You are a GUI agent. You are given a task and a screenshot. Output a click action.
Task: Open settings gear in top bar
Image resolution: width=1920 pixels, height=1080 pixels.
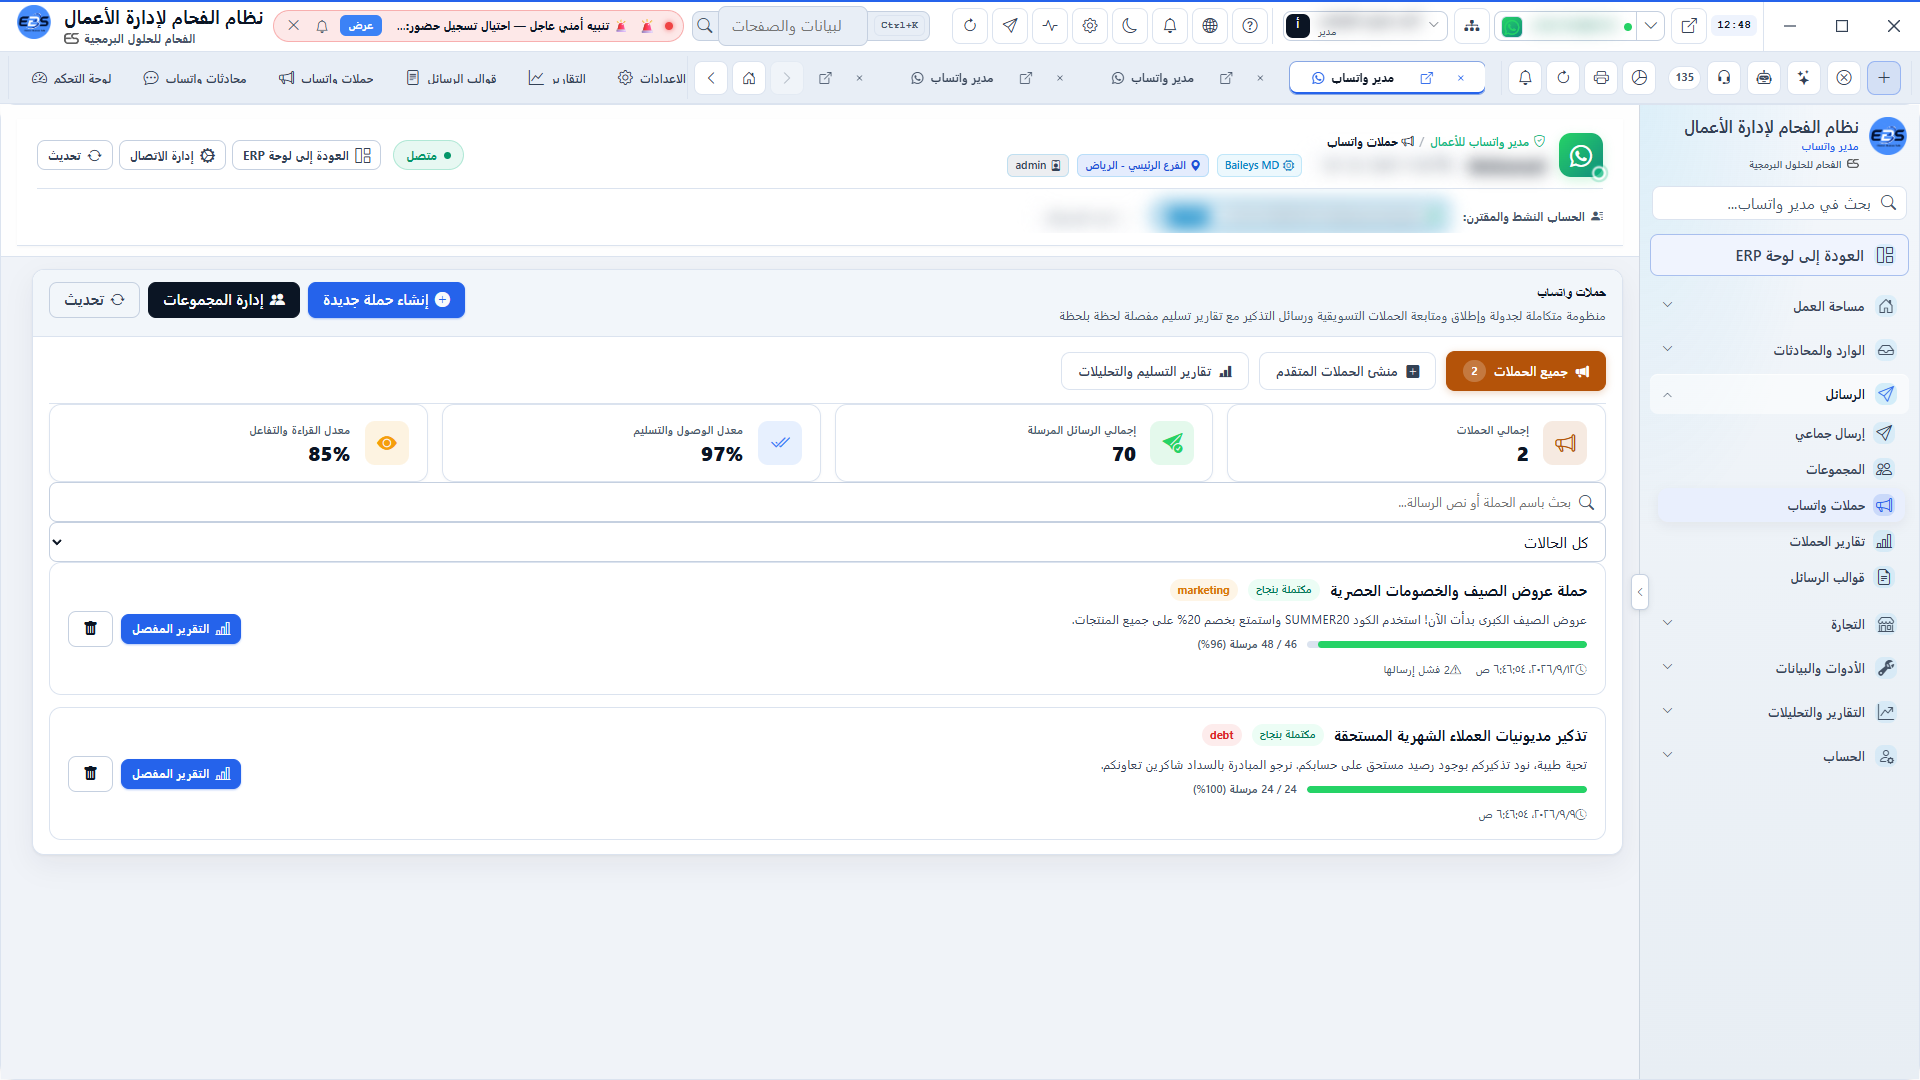tap(1090, 26)
